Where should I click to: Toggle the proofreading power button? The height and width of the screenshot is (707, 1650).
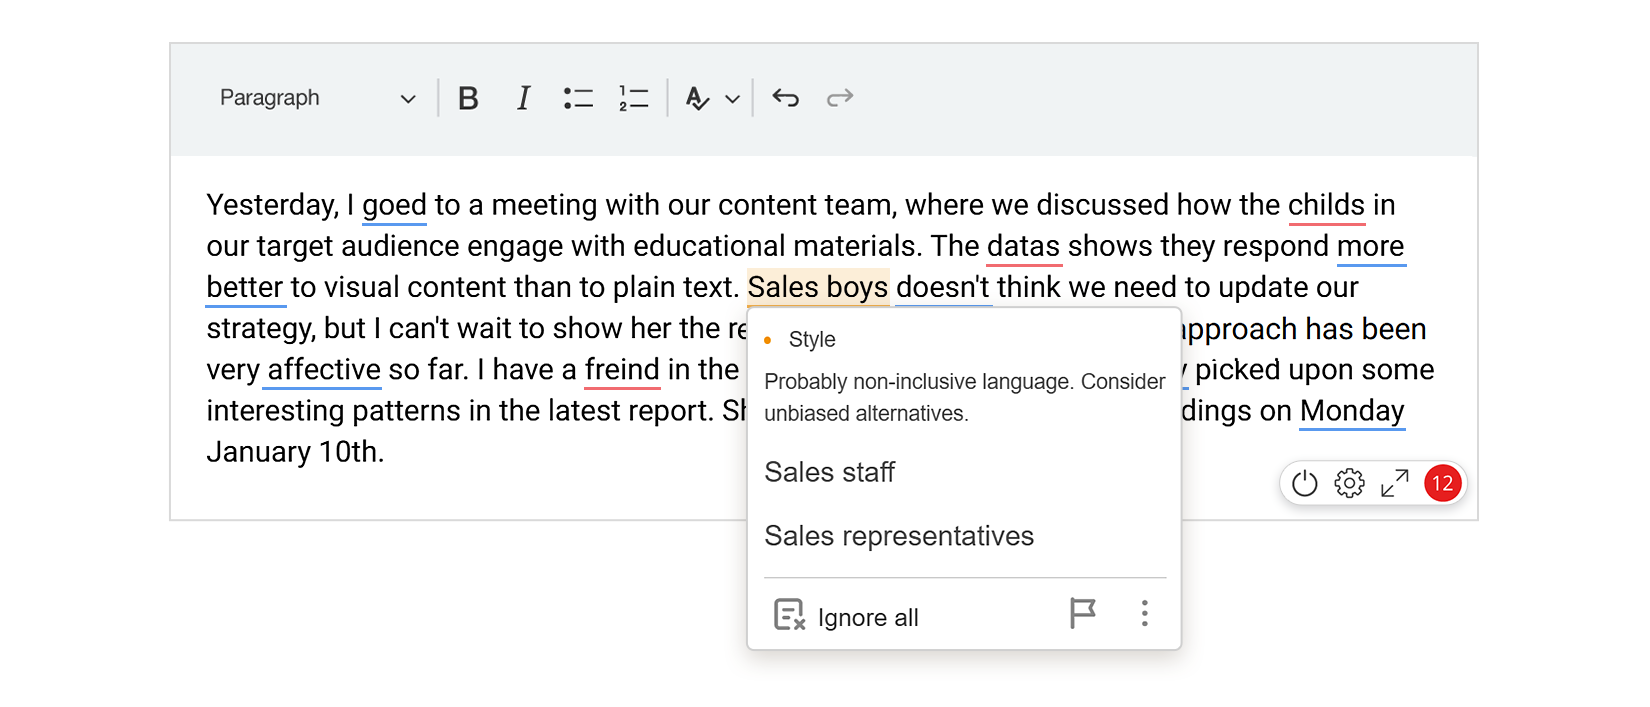coord(1305,484)
